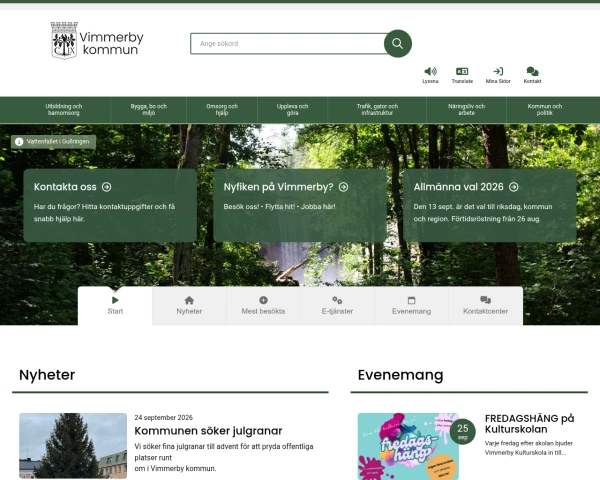Click the date 24 september 2026
600x480 pixels.
pos(163,418)
